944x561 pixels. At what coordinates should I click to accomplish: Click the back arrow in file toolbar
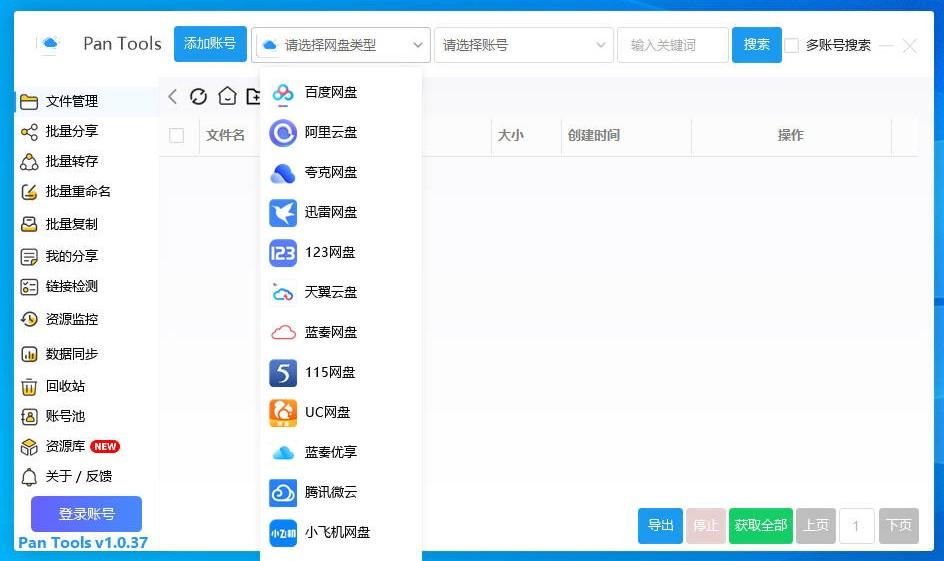click(x=172, y=96)
